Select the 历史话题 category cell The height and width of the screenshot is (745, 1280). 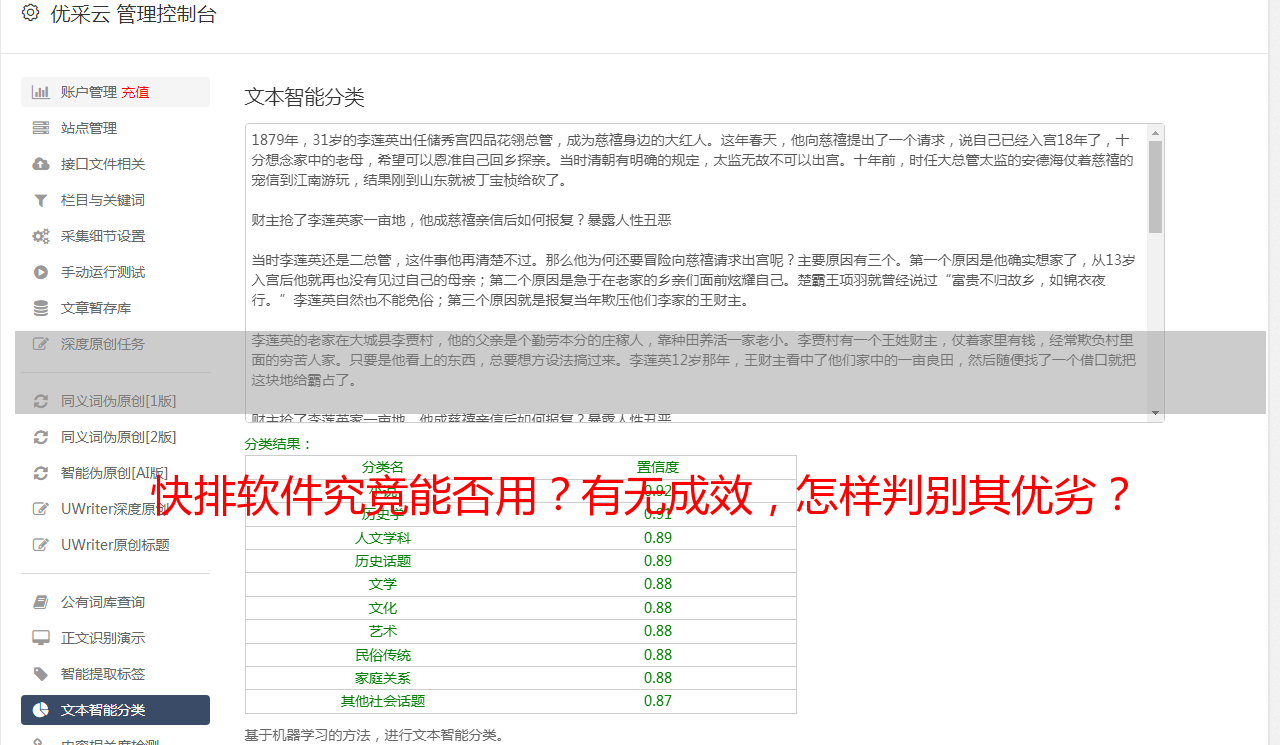(x=383, y=561)
